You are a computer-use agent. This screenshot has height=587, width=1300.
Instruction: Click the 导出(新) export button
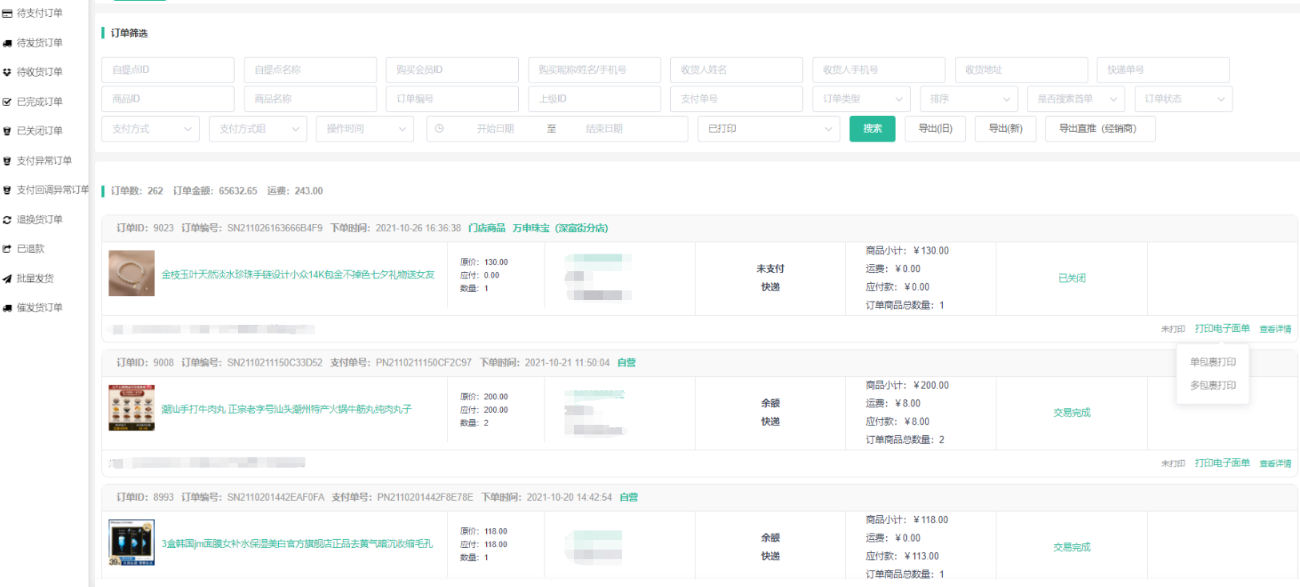[x=1005, y=129]
